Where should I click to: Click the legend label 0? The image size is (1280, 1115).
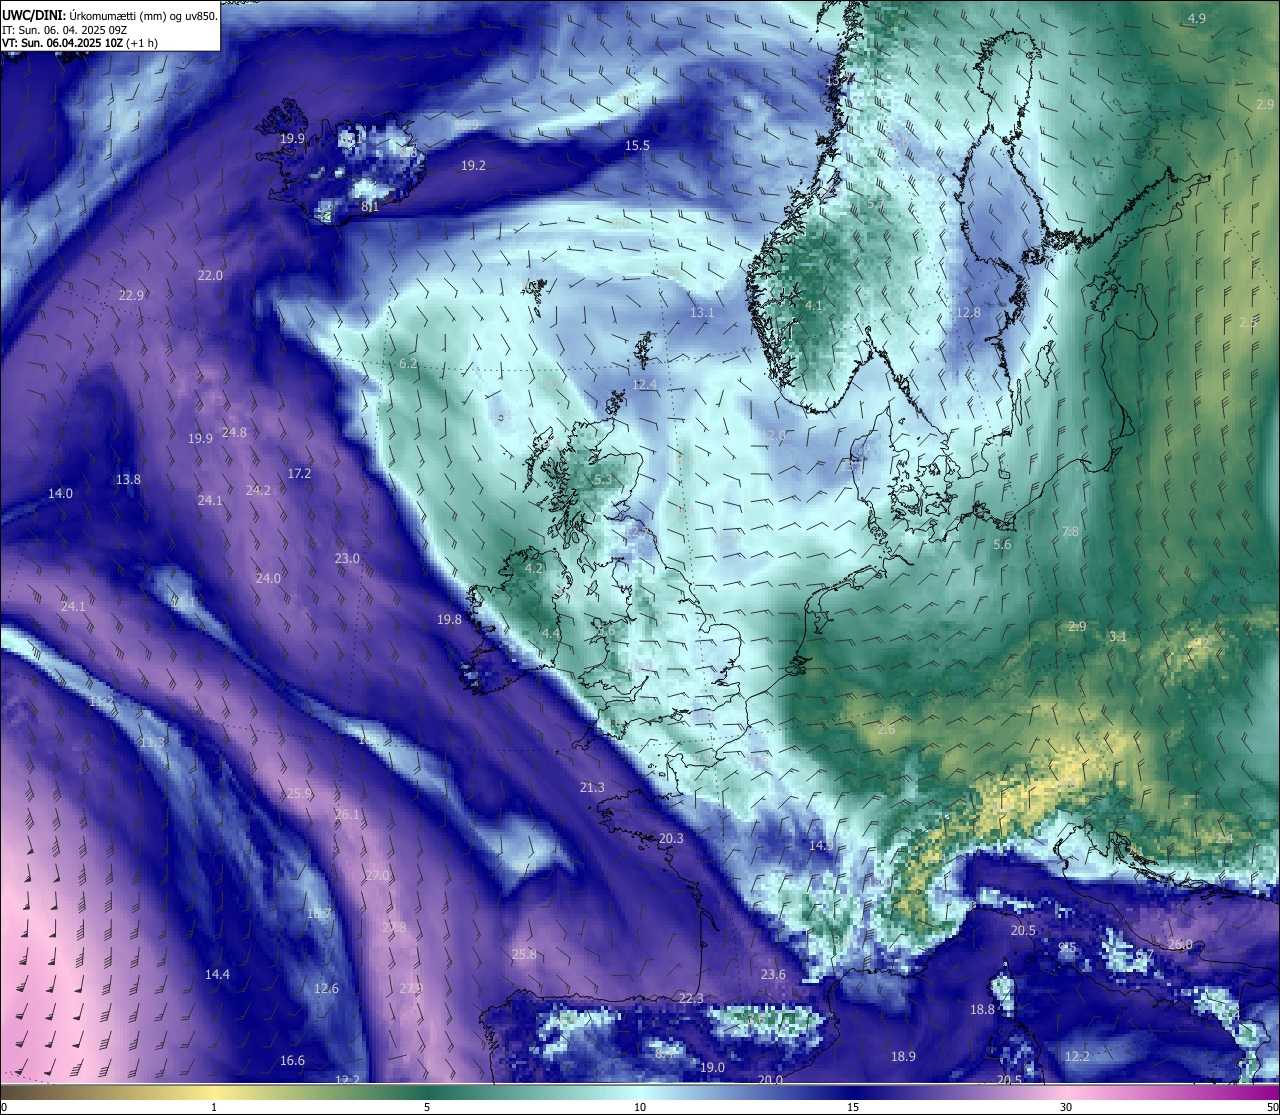[x=4, y=1107]
